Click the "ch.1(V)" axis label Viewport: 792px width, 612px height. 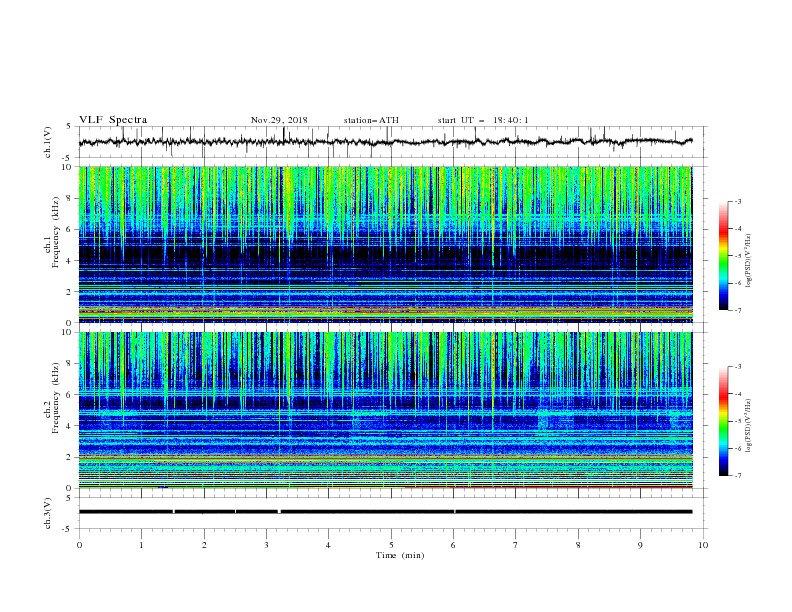(48, 142)
